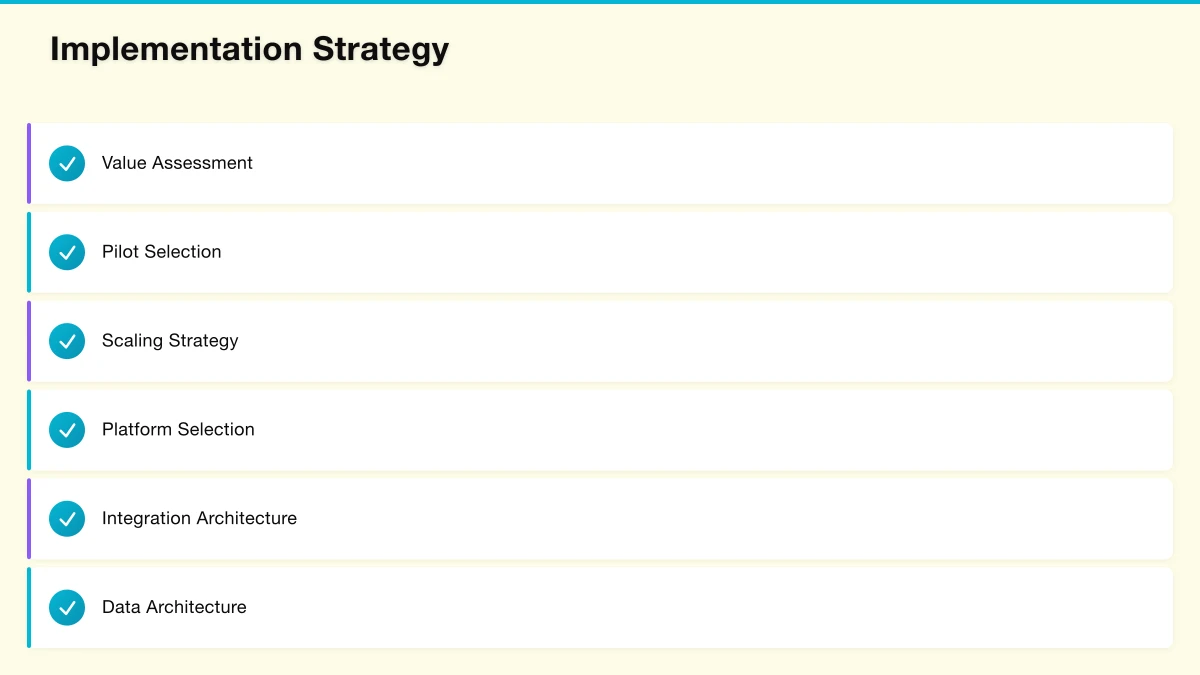1200x675 pixels.
Task: Select the Scaling Strategy text label
Action: pos(170,341)
